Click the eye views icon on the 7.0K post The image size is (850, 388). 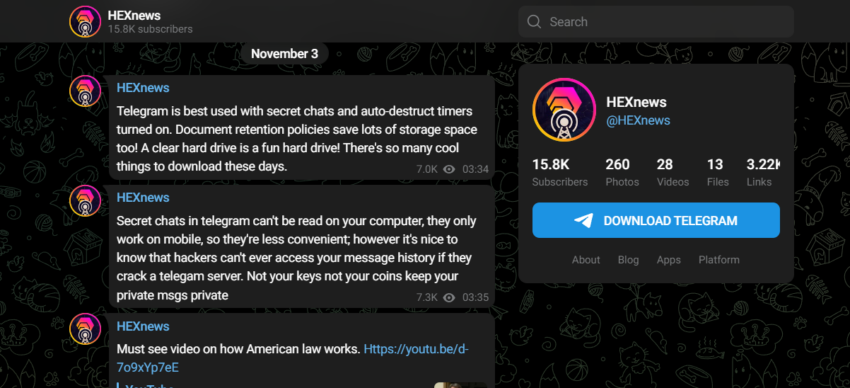[449, 170]
